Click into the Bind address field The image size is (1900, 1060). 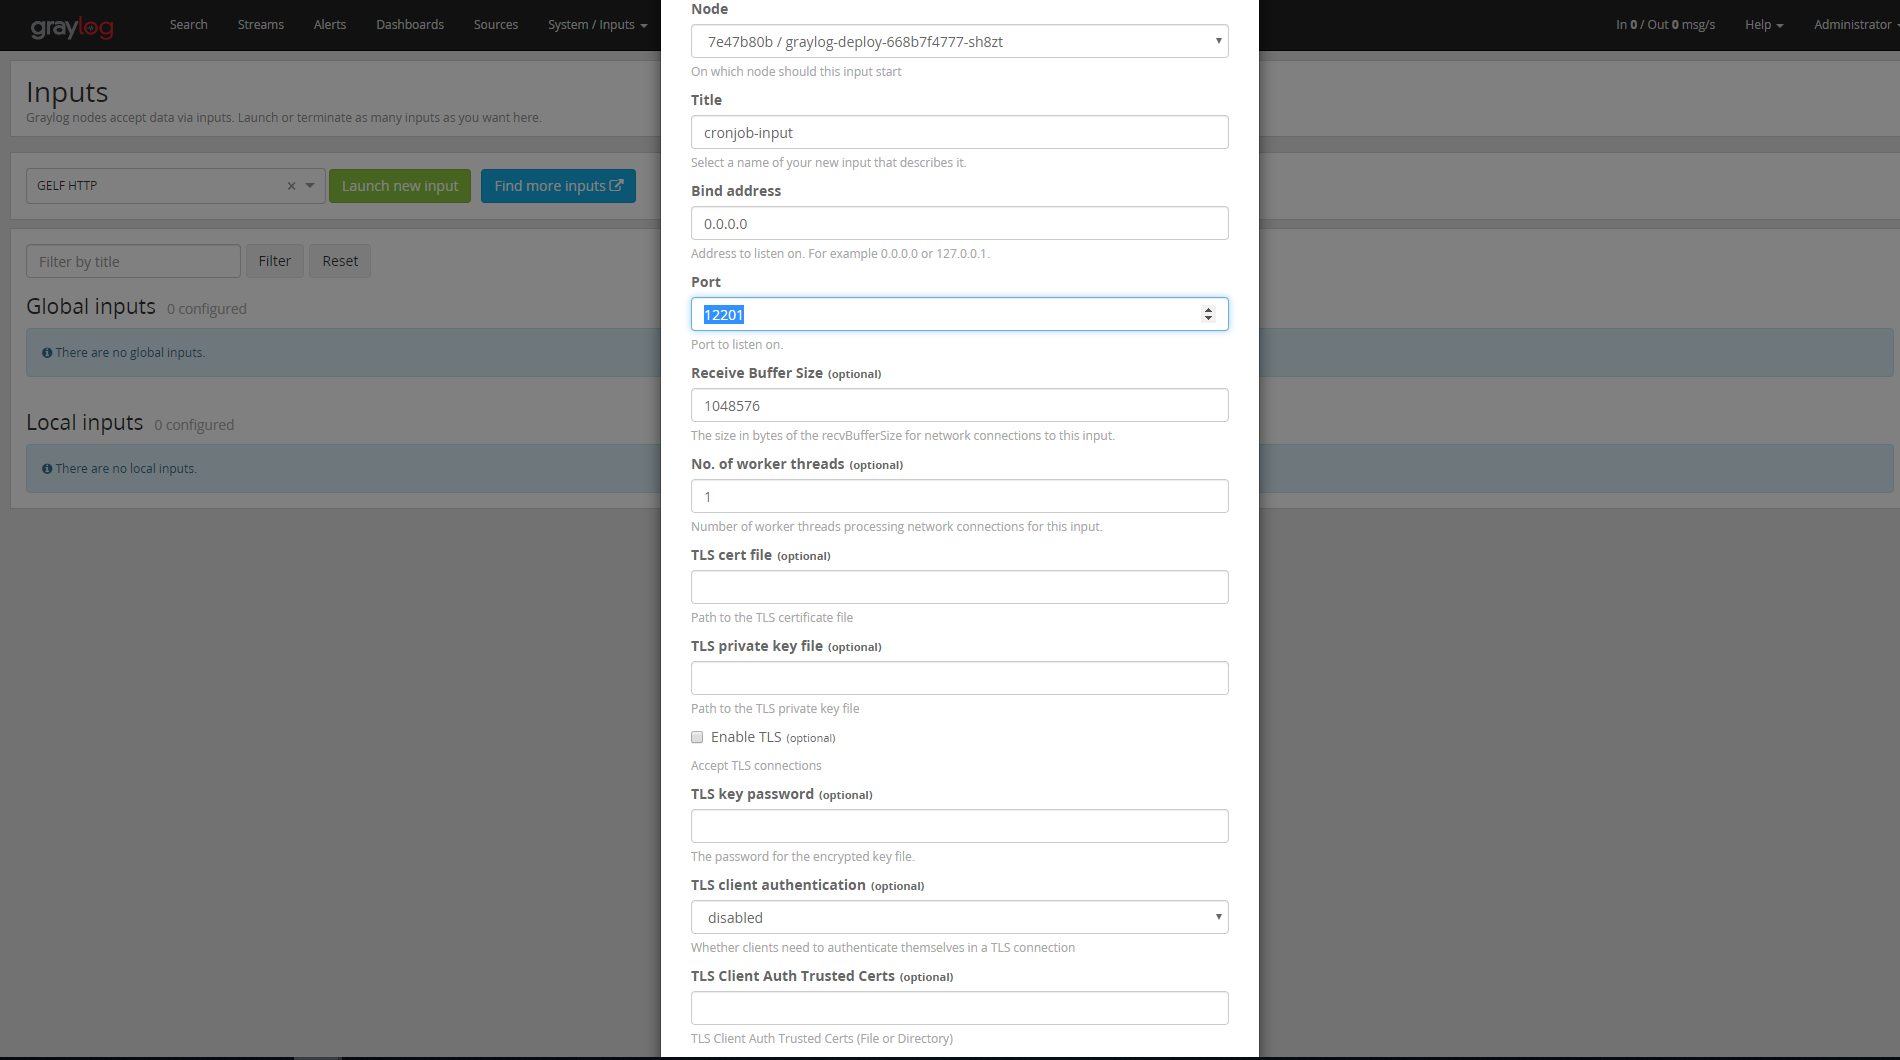(x=959, y=223)
